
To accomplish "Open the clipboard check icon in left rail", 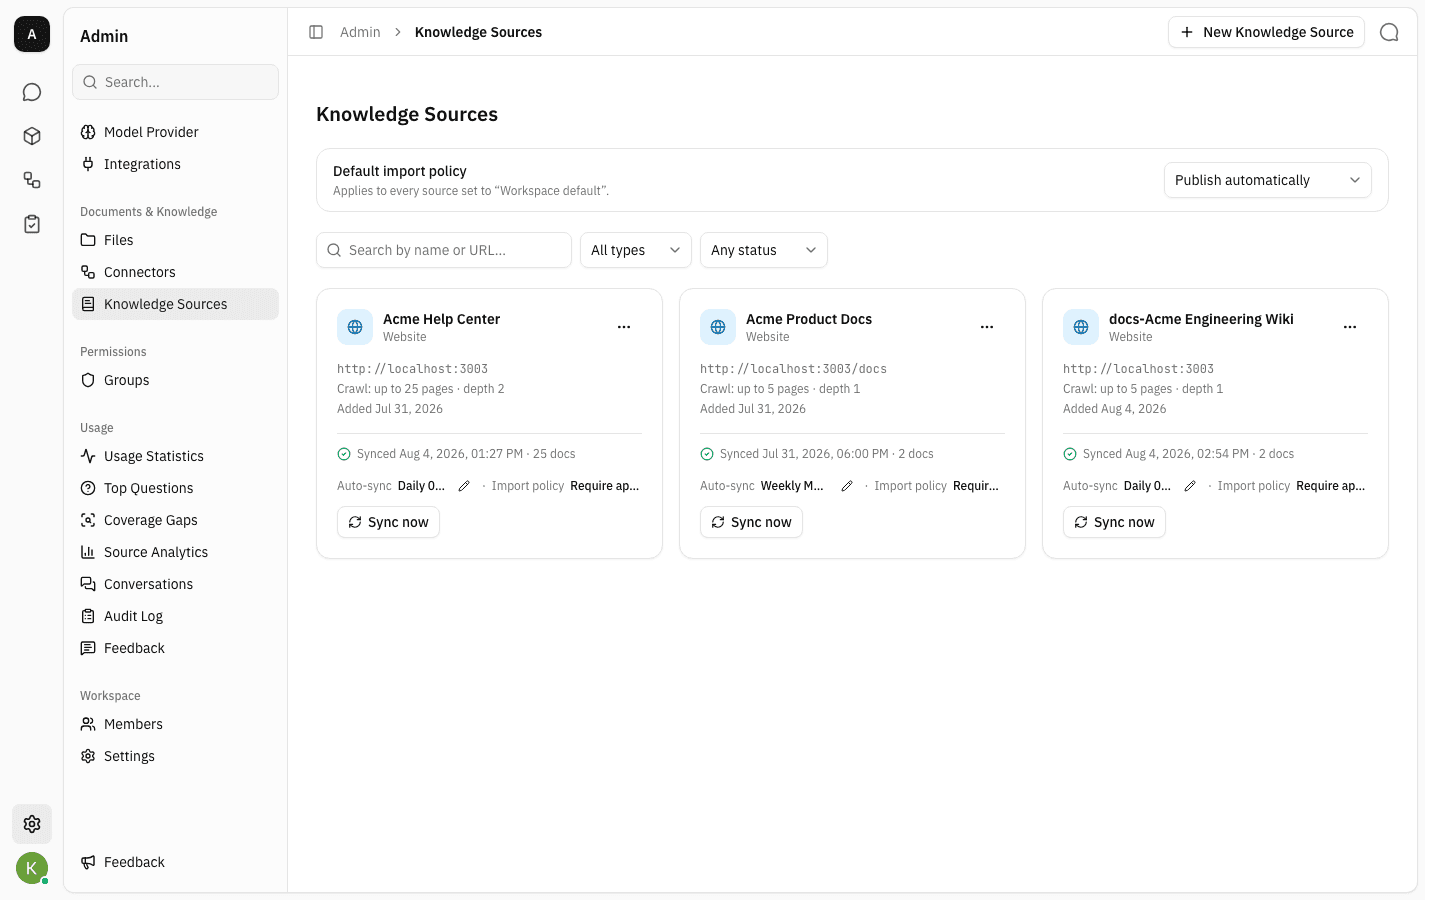I will [x=32, y=224].
